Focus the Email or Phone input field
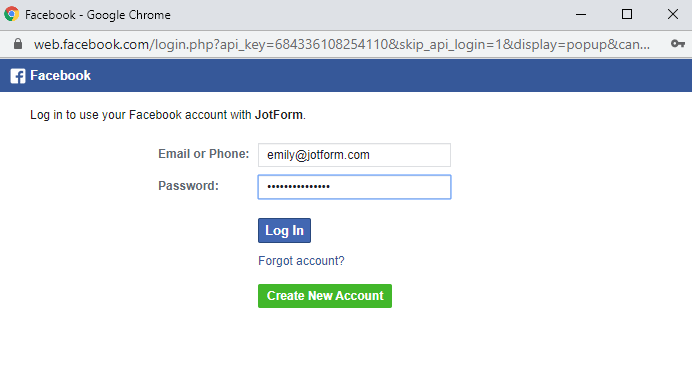Viewport: 692px width, 373px height. 354,155
